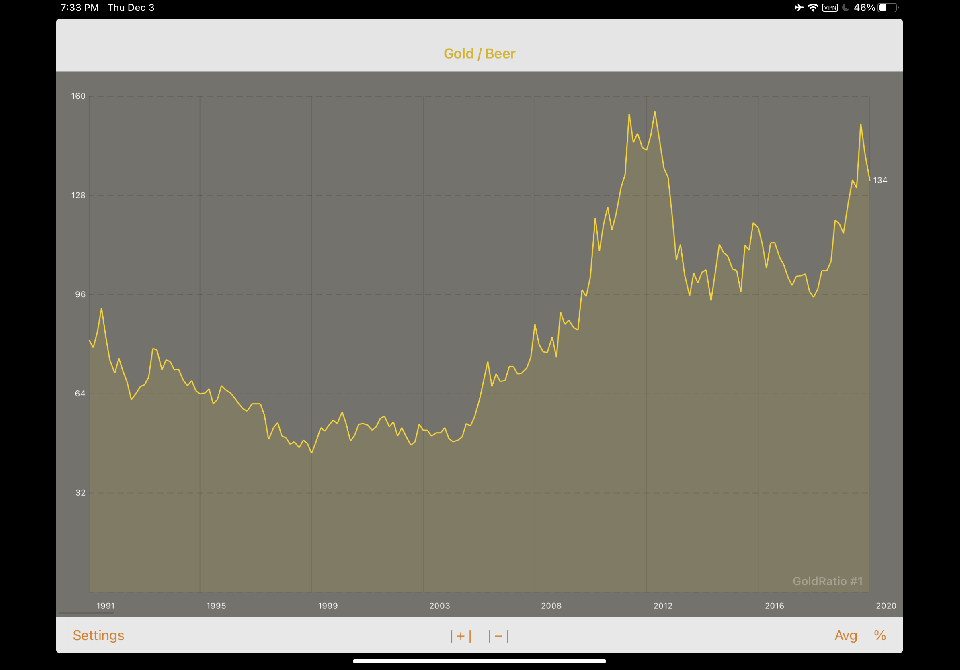Tap the current value label 134
960x670 pixels.
[x=880, y=180]
